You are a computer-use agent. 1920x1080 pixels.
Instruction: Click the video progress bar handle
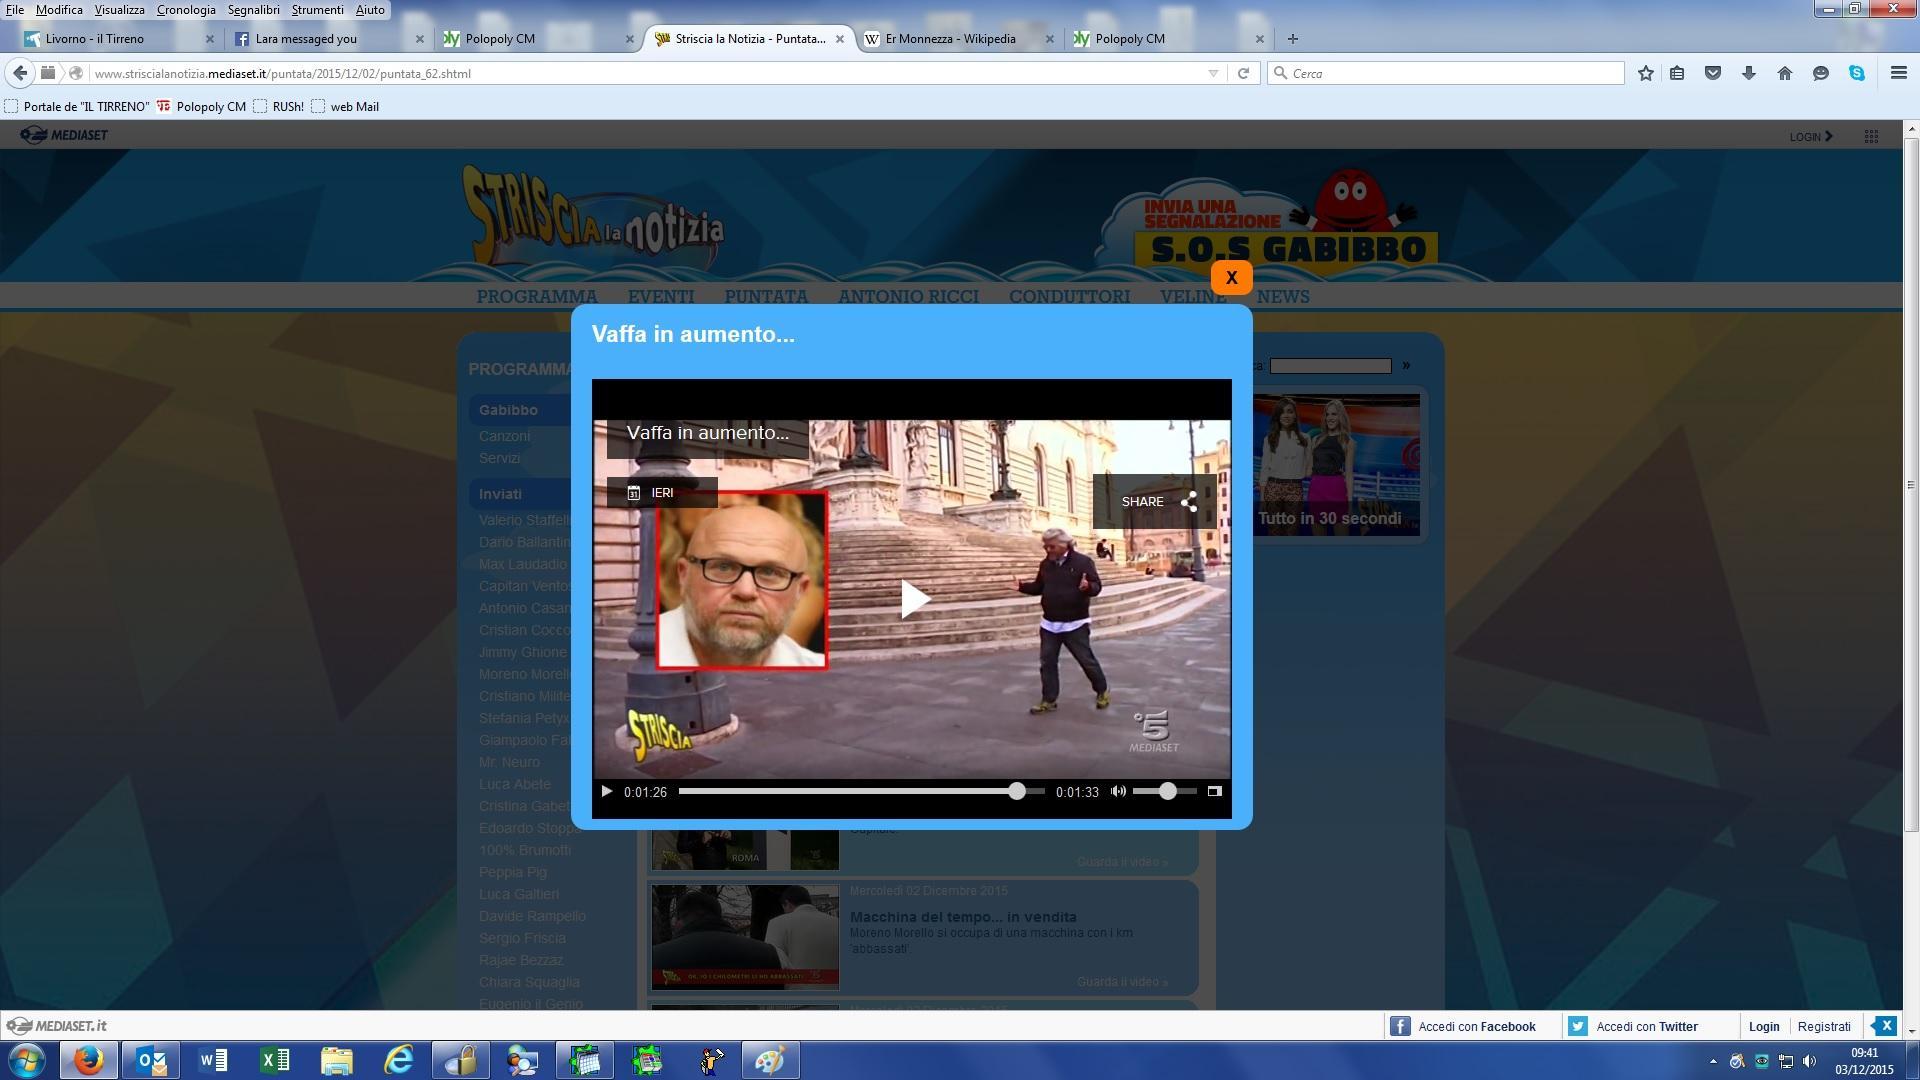click(x=1017, y=791)
